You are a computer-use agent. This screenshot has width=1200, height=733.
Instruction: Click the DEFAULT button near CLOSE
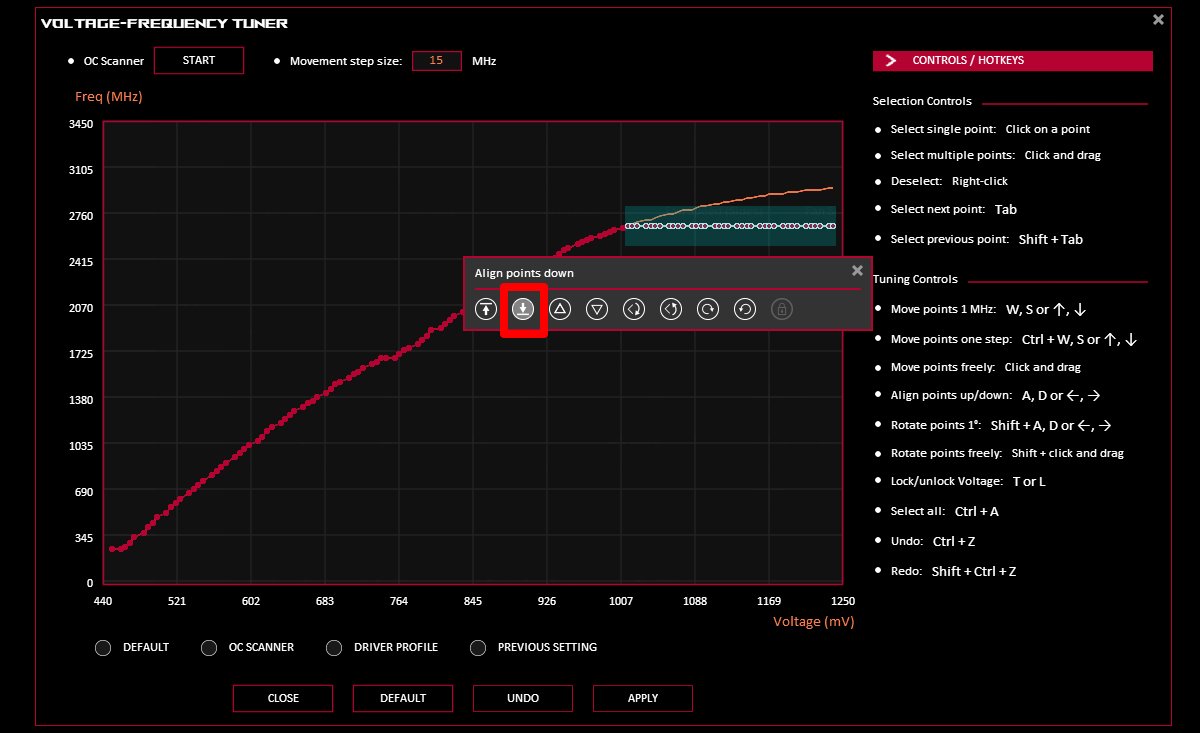click(402, 698)
